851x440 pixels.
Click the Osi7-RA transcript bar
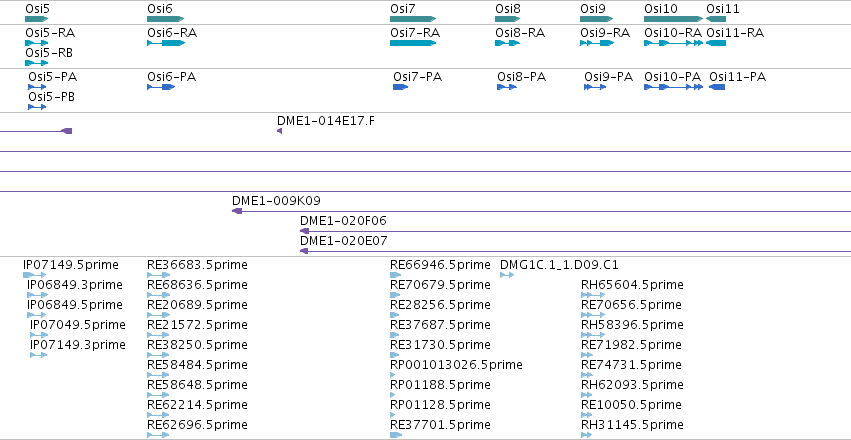(x=413, y=43)
